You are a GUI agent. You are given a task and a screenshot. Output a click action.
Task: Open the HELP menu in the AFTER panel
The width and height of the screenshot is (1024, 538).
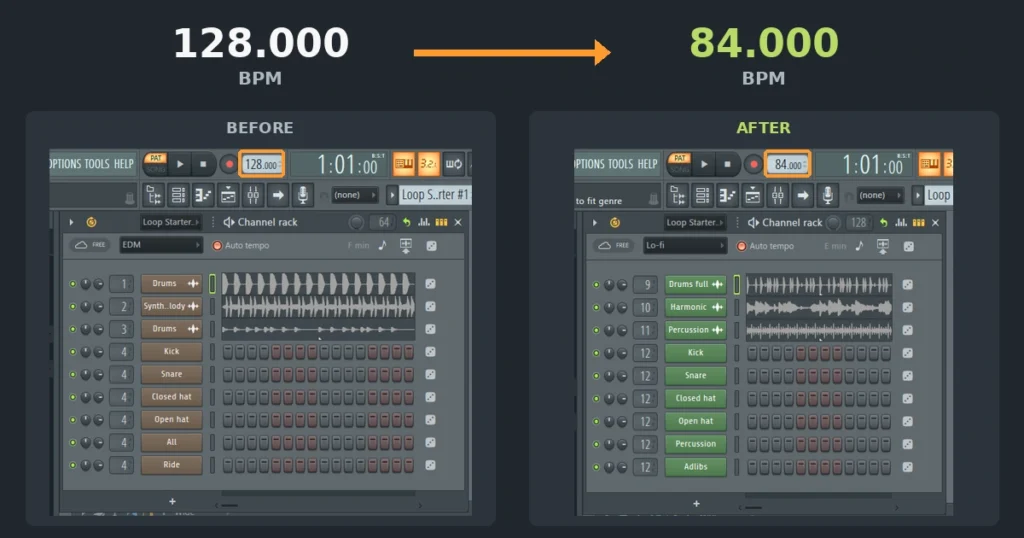(x=648, y=165)
